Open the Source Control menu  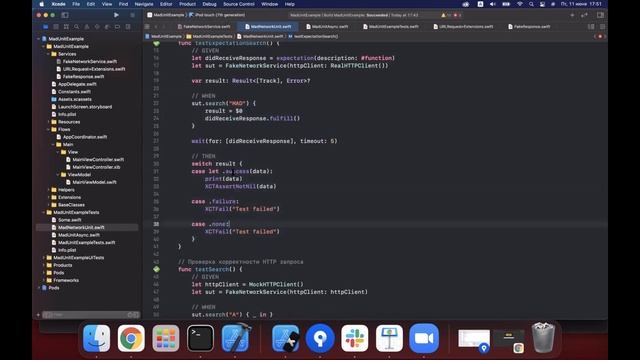(x=239, y=4)
